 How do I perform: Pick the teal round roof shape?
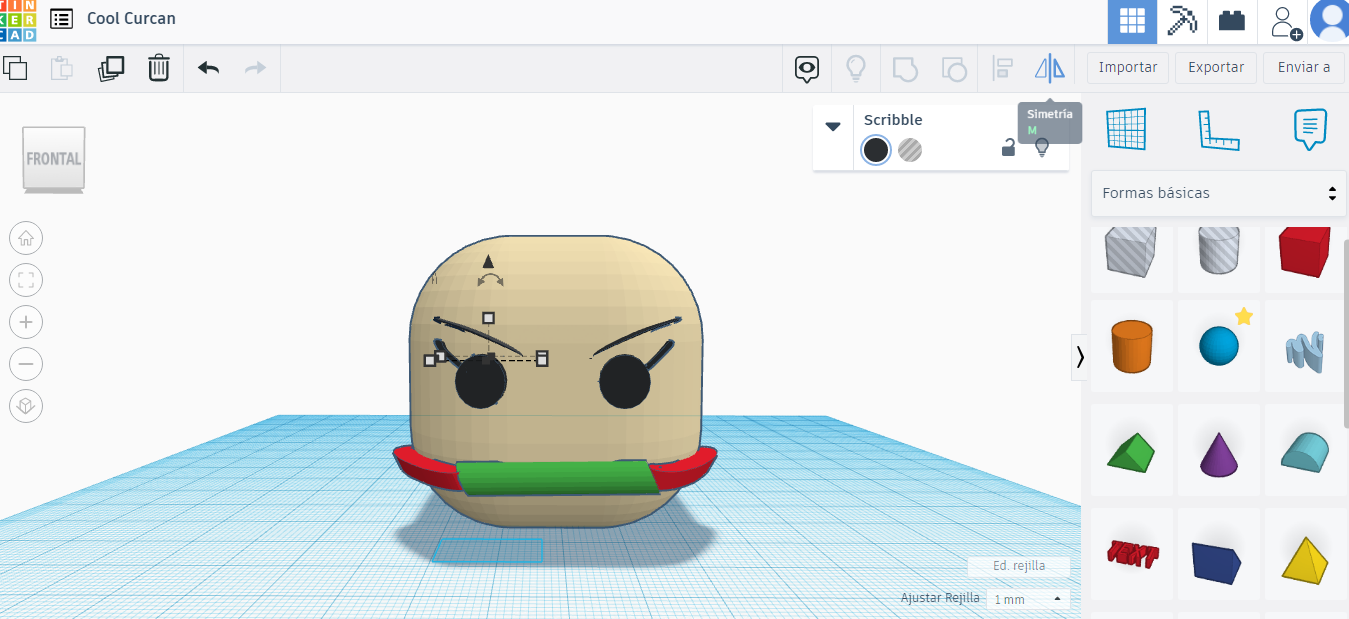point(1306,451)
